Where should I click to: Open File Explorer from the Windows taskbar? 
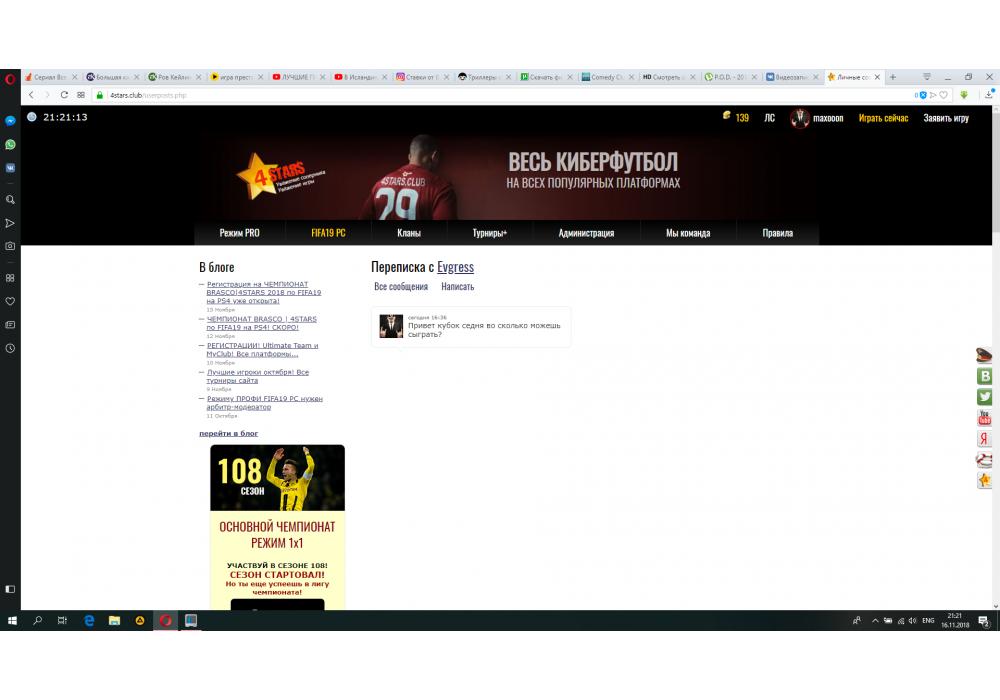tap(114, 621)
